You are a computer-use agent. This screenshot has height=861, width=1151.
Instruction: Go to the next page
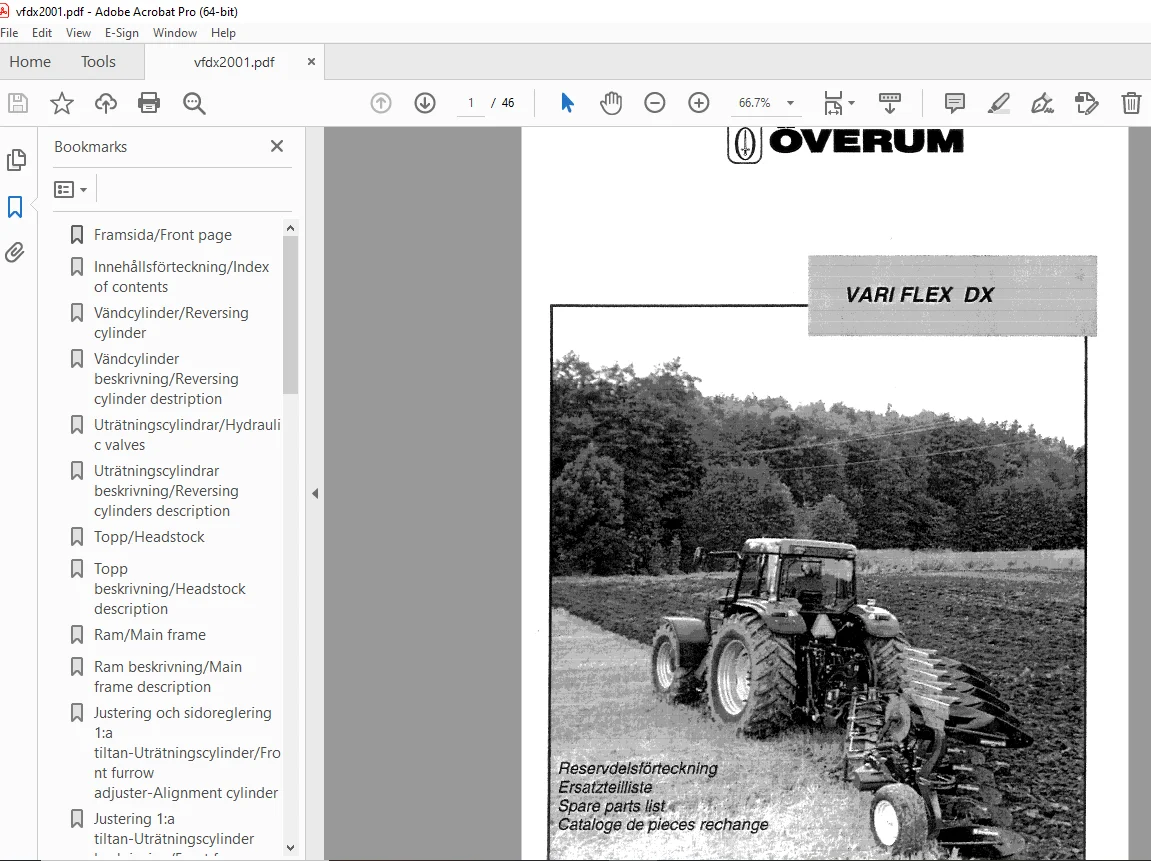coord(425,103)
